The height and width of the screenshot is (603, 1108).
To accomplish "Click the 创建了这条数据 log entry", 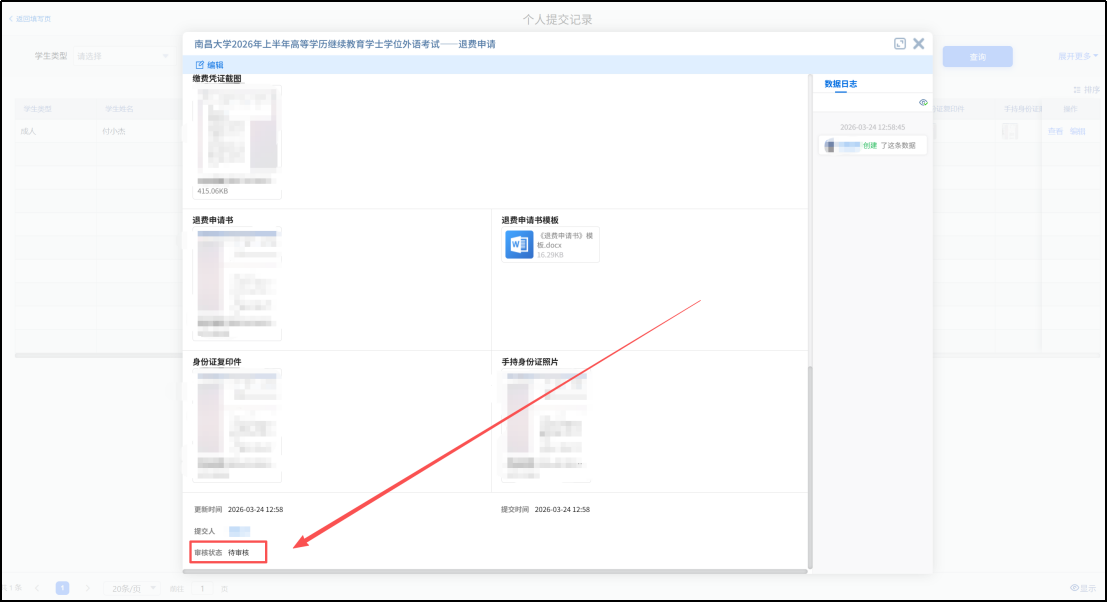I will pos(873,146).
